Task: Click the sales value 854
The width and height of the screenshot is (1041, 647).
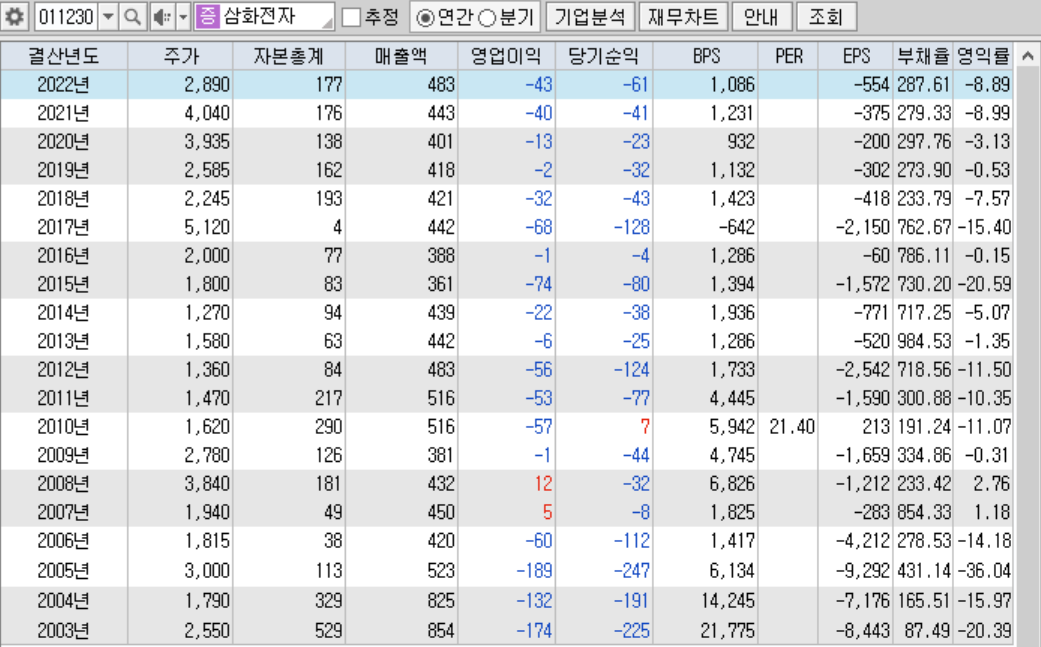Action: click(x=441, y=630)
